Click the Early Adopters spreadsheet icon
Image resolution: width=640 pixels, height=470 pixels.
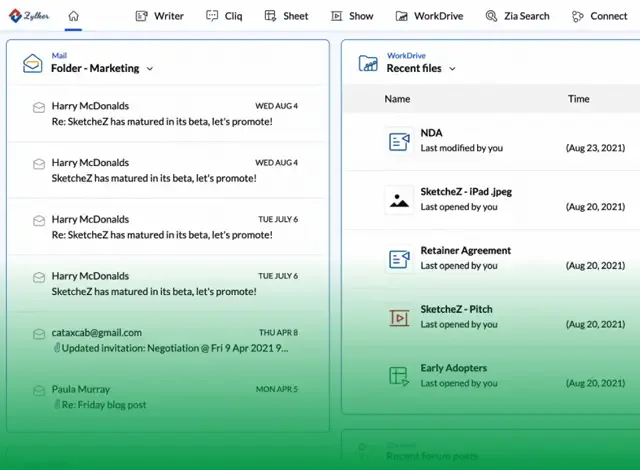coord(399,376)
